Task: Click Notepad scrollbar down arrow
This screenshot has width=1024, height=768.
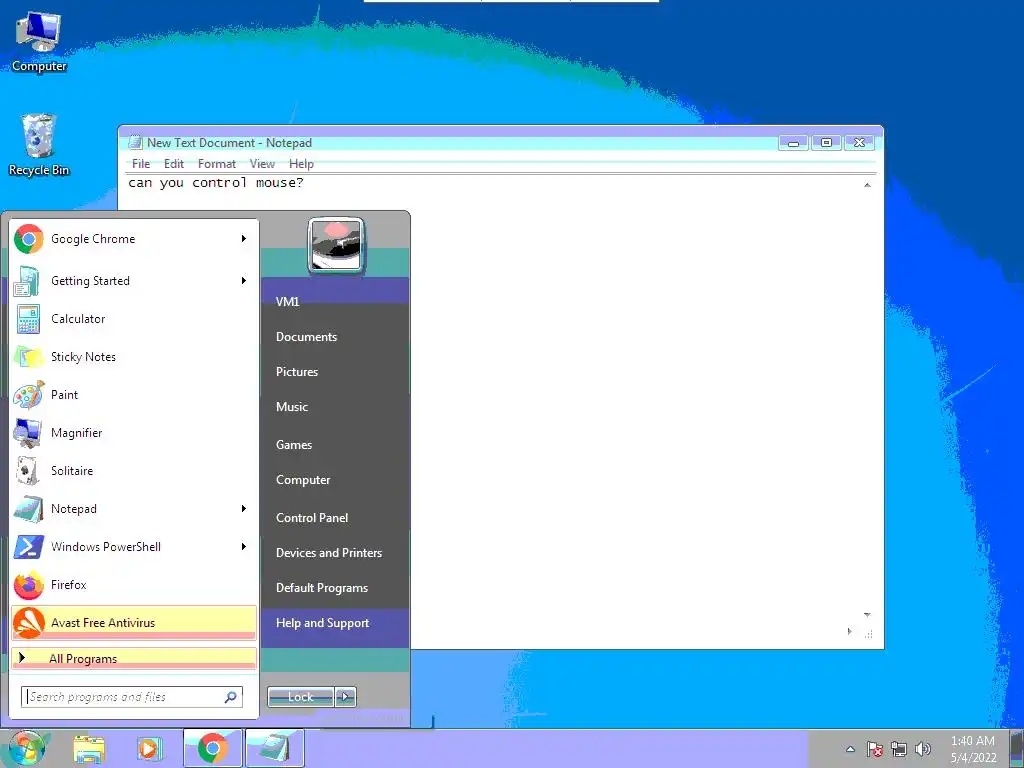Action: tap(867, 615)
